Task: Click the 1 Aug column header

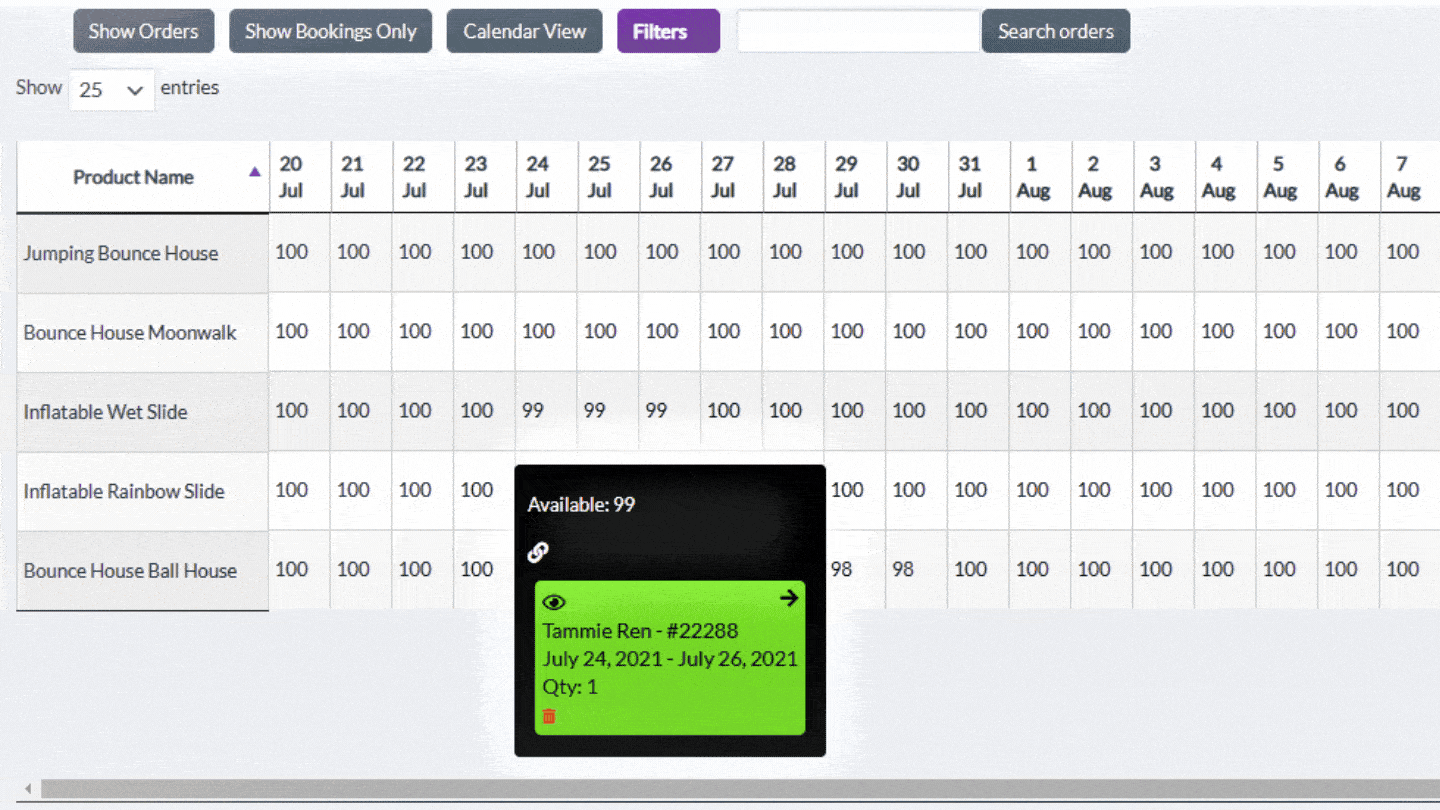Action: pos(1041,177)
